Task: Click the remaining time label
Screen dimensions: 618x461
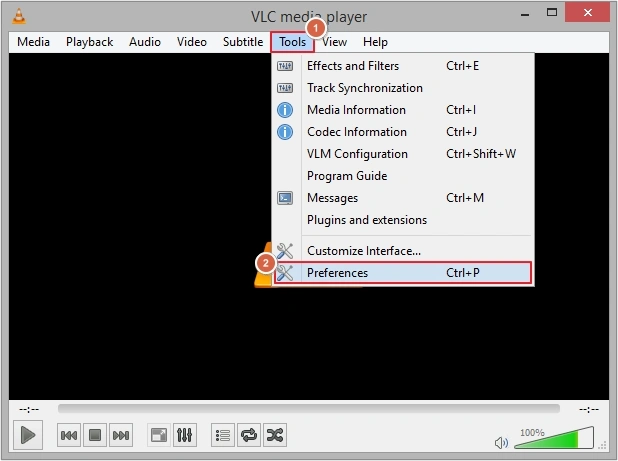Action: (589, 410)
